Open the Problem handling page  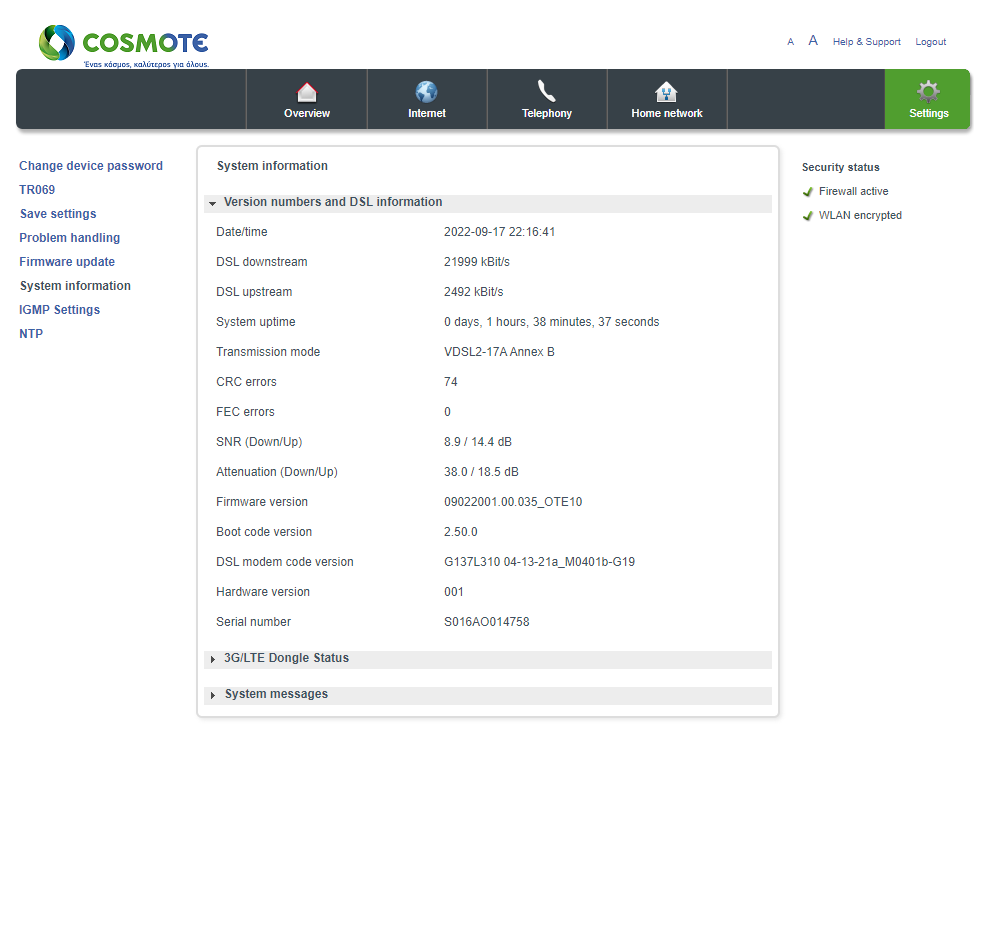(x=69, y=238)
